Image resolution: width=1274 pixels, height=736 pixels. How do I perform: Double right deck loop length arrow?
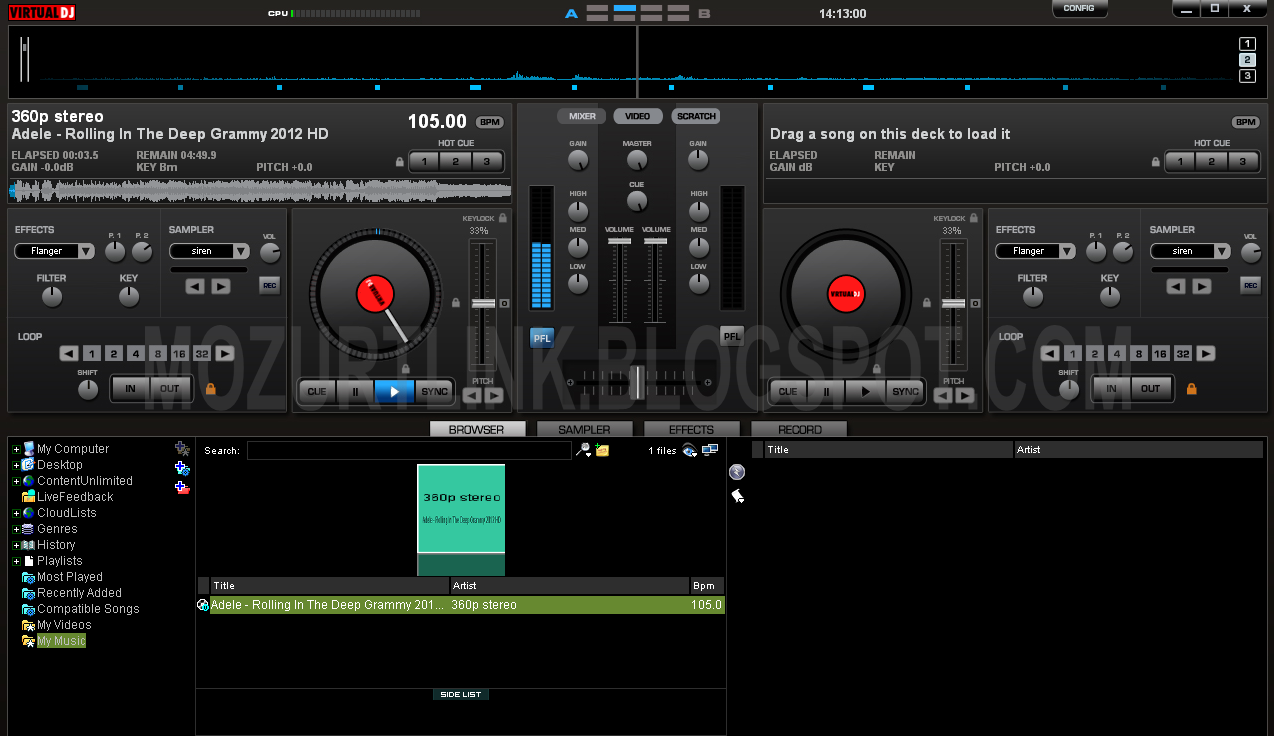(1206, 353)
